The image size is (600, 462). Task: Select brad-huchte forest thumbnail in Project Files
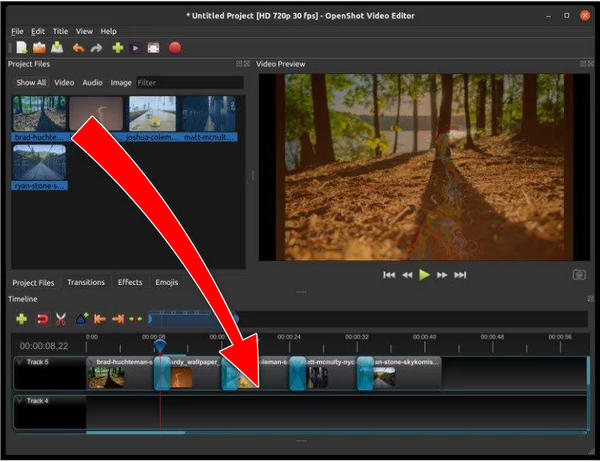click(39, 114)
